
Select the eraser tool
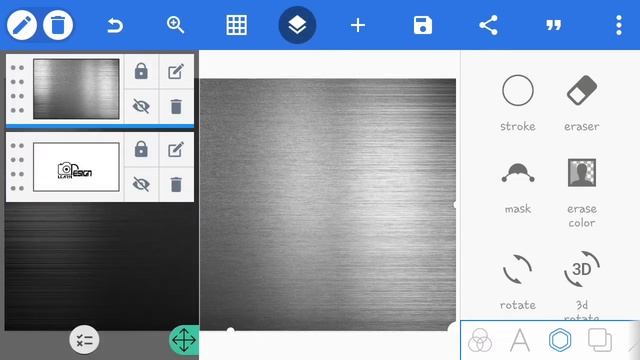pyautogui.click(x=582, y=90)
